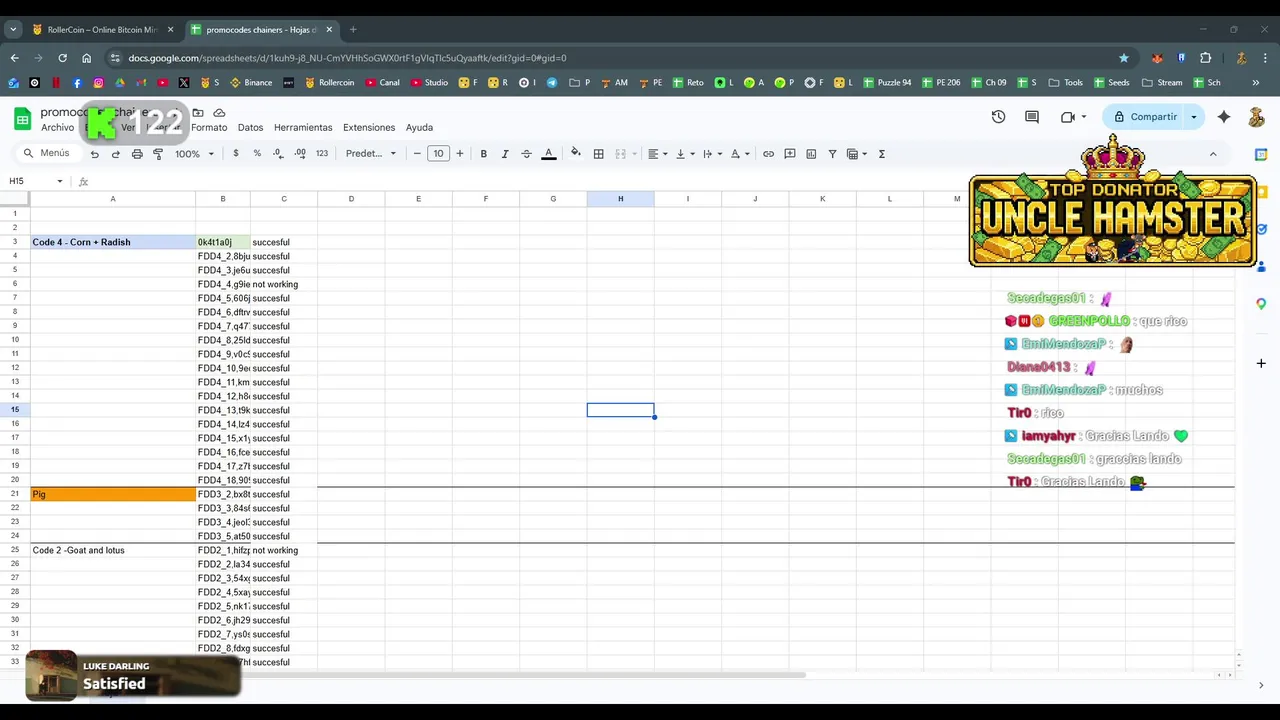Open the Extensiones menu

click(369, 128)
